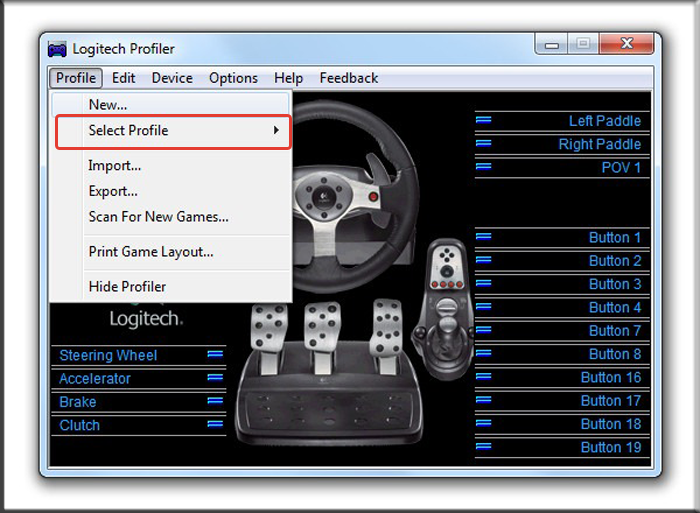Click the Button 19 blue indicator icon
Screen dimensions: 700x513
click(483, 446)
